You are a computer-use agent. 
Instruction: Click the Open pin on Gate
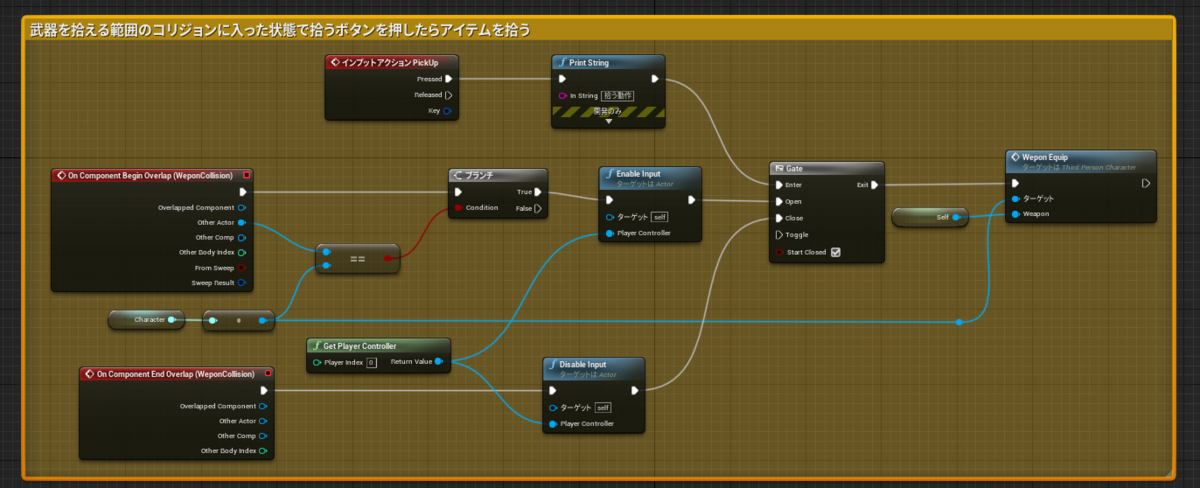779,201
